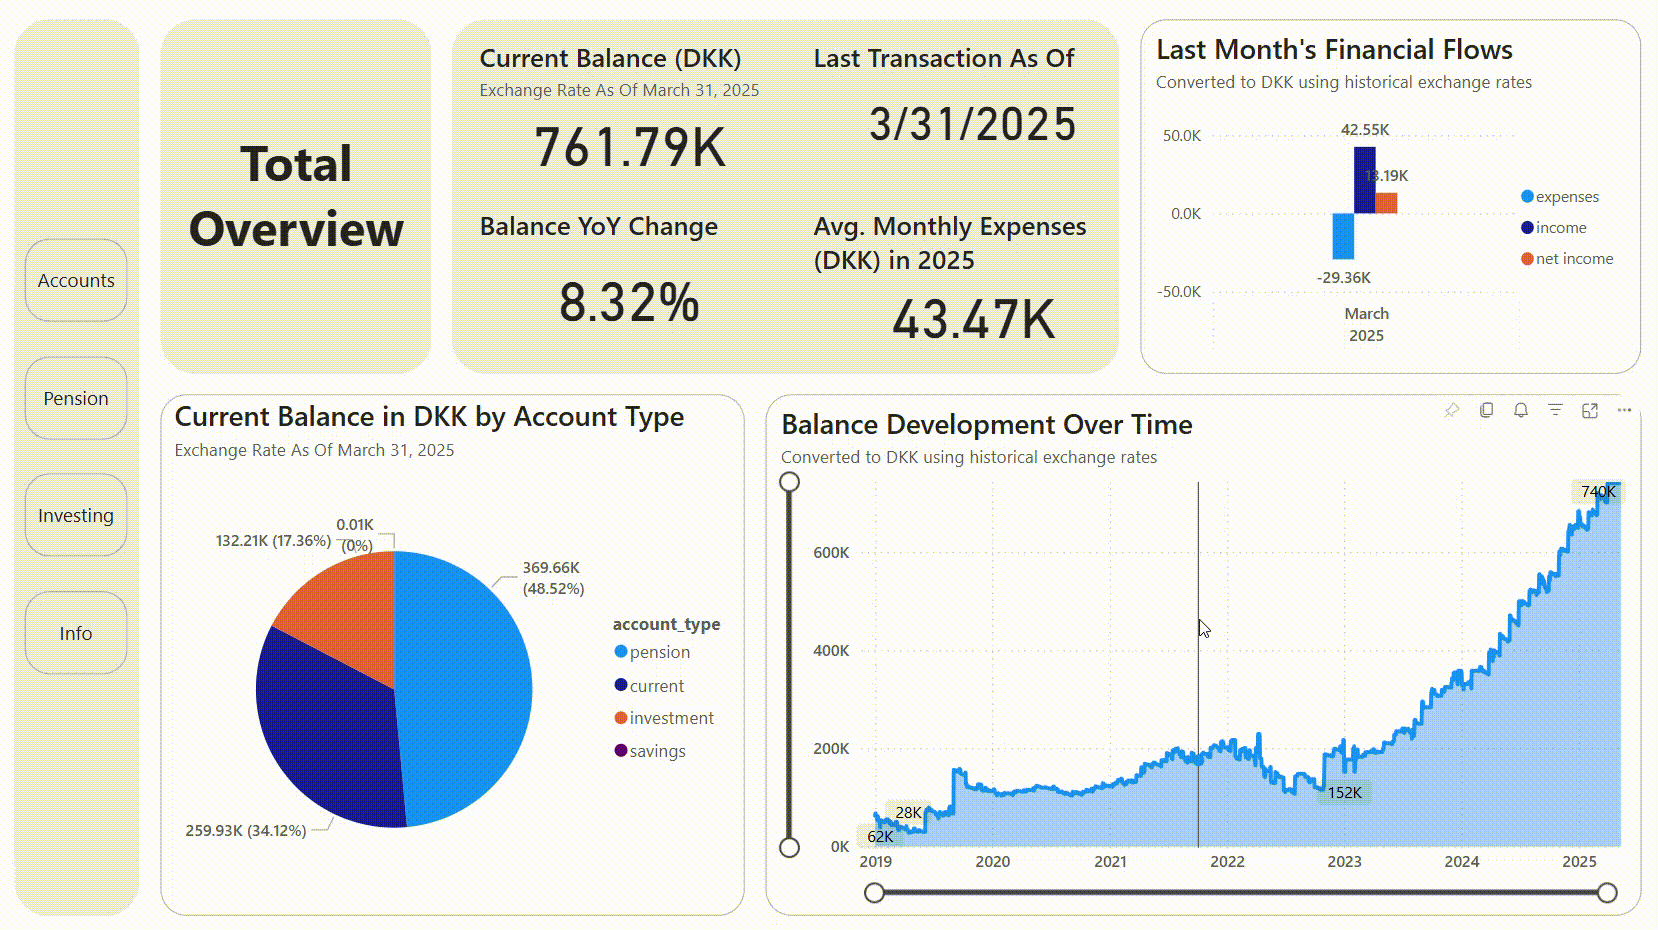
Task: Open the Investing page
Action: point(76,515)
